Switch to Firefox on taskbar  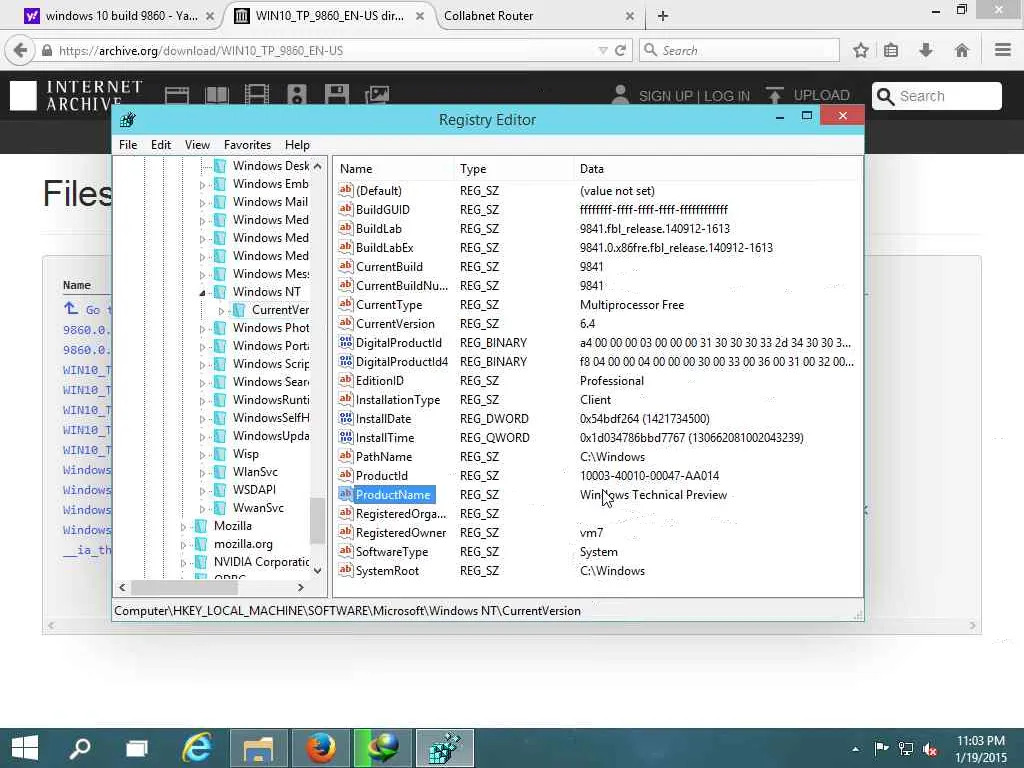coord(321,748)
